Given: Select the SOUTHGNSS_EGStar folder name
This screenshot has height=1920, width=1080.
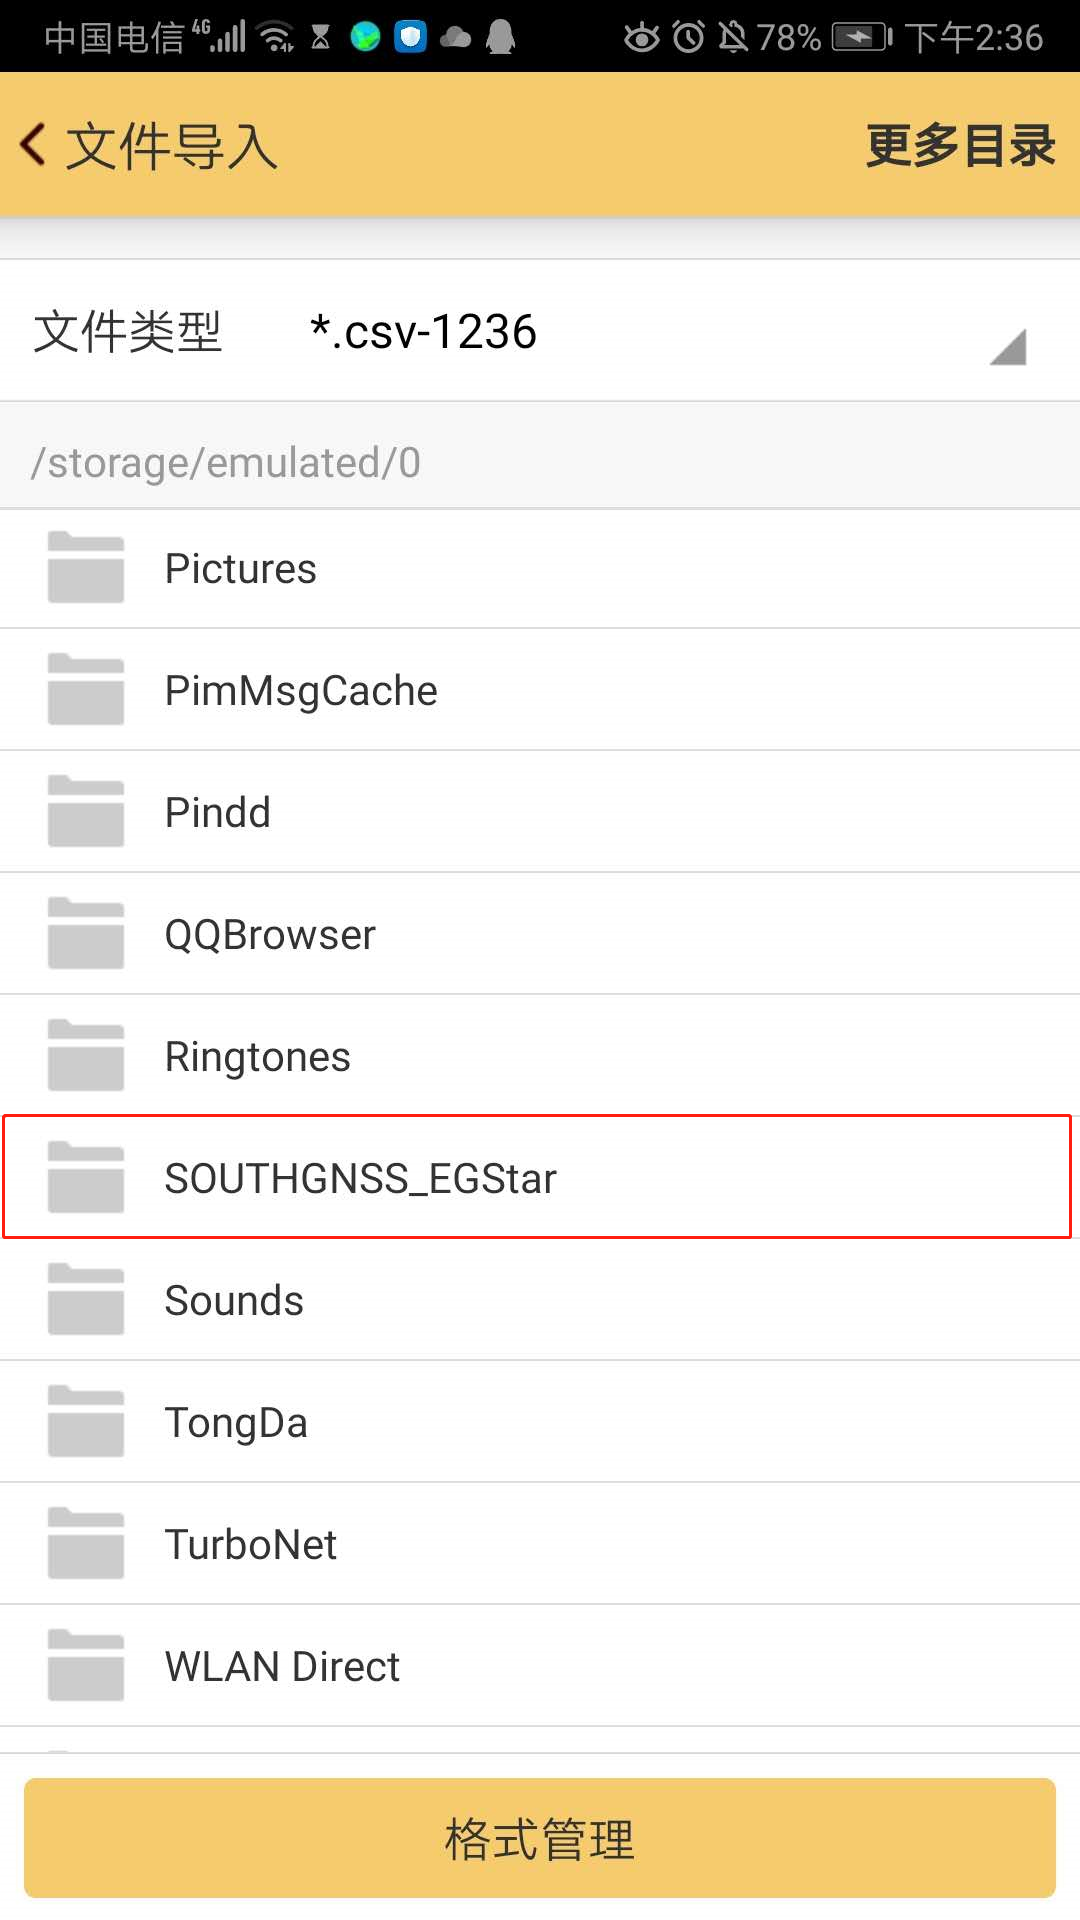Looking at the screenshot, I should pos(360,1178).
